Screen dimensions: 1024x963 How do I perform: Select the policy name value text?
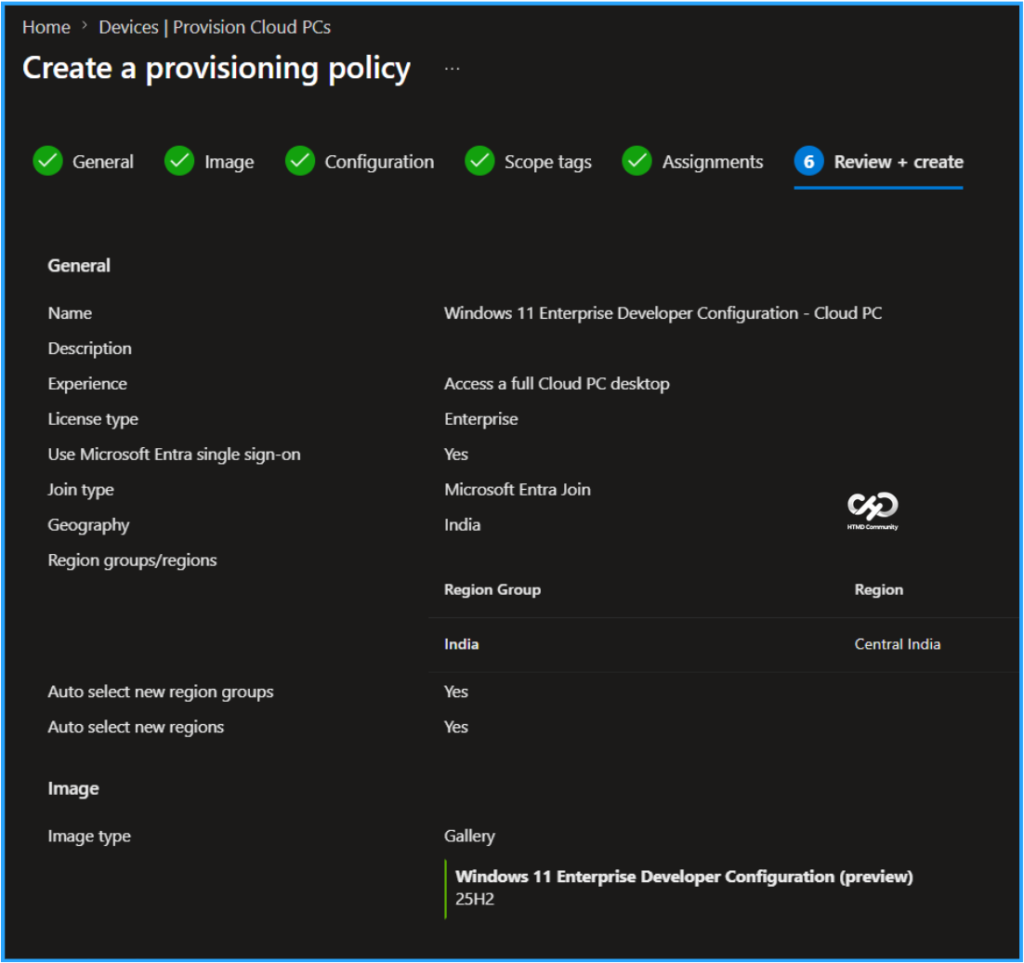tap(663, 313)
